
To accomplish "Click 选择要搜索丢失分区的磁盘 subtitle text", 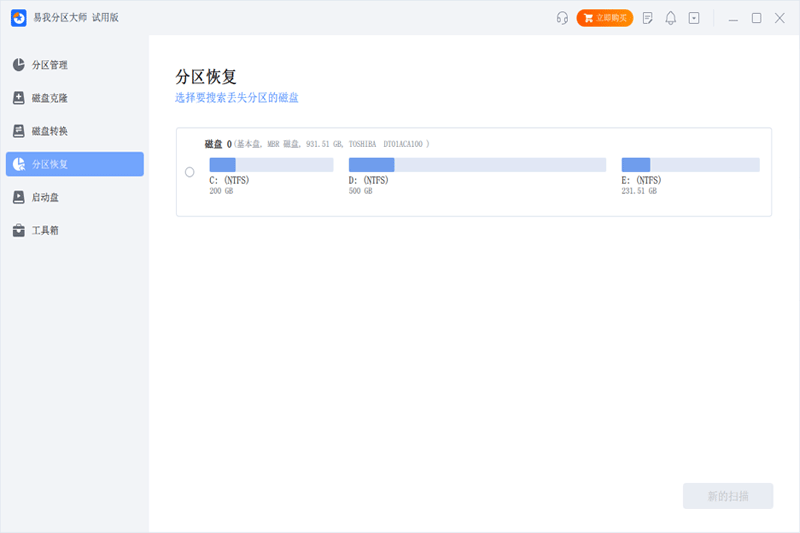I will 237,98.
